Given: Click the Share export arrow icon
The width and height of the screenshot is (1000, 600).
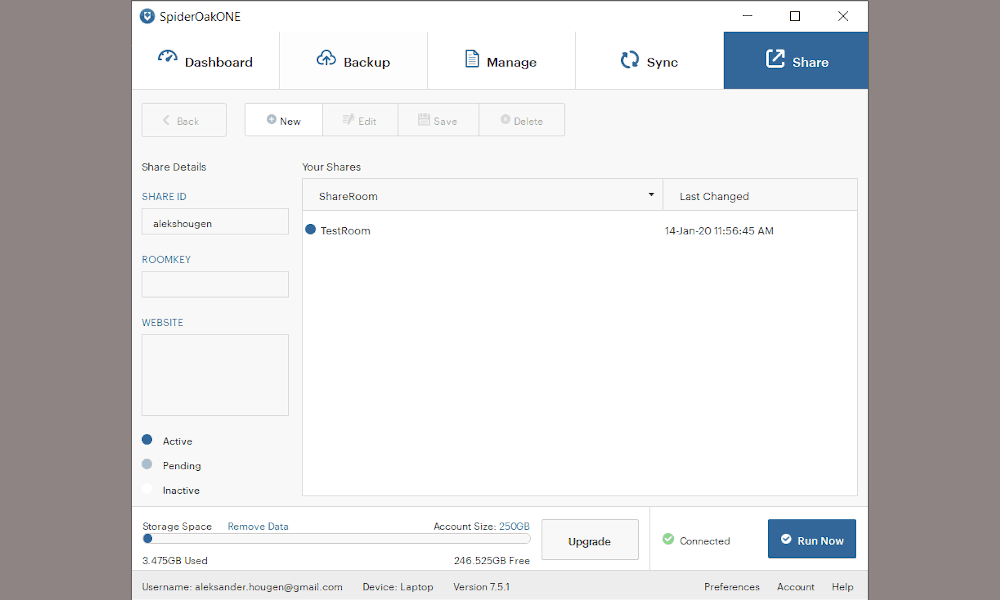Looking at the screenshot, I should (x=775, y=59).
